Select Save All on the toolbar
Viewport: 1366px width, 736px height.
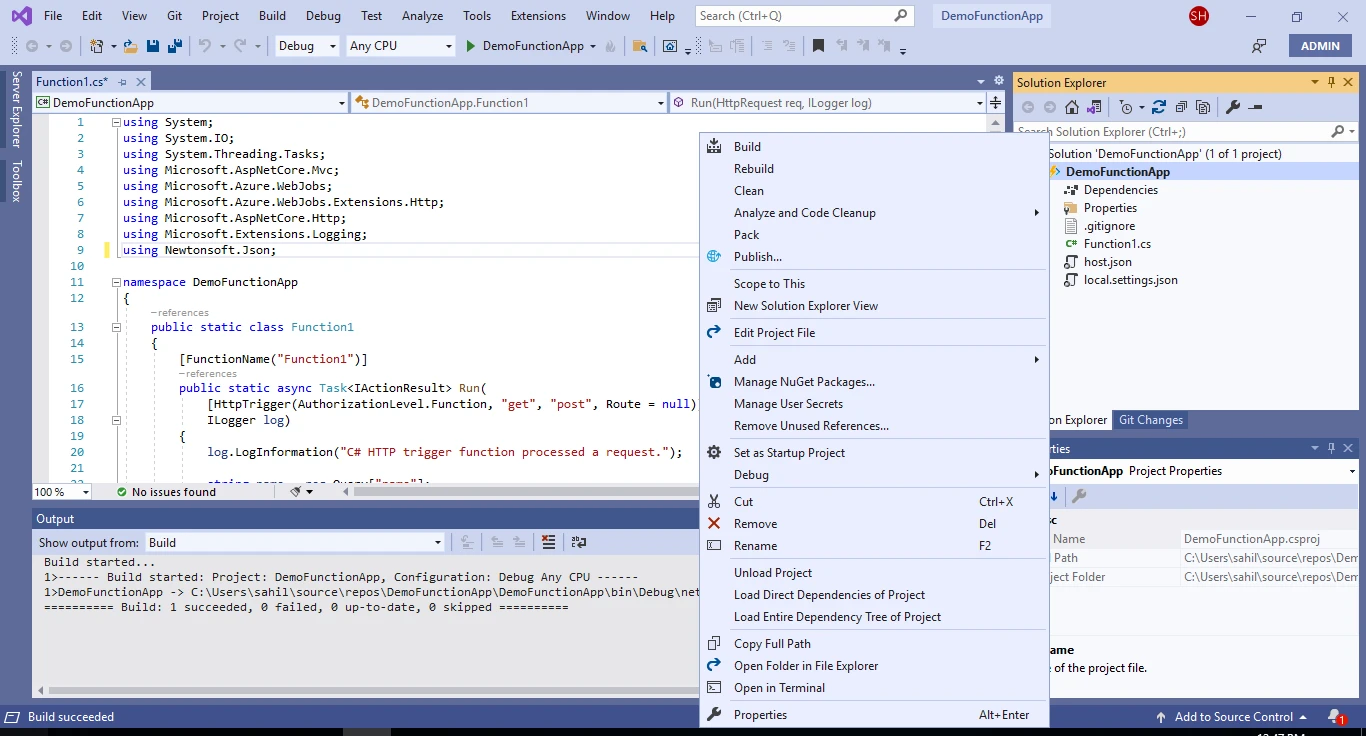click(175, 46)
